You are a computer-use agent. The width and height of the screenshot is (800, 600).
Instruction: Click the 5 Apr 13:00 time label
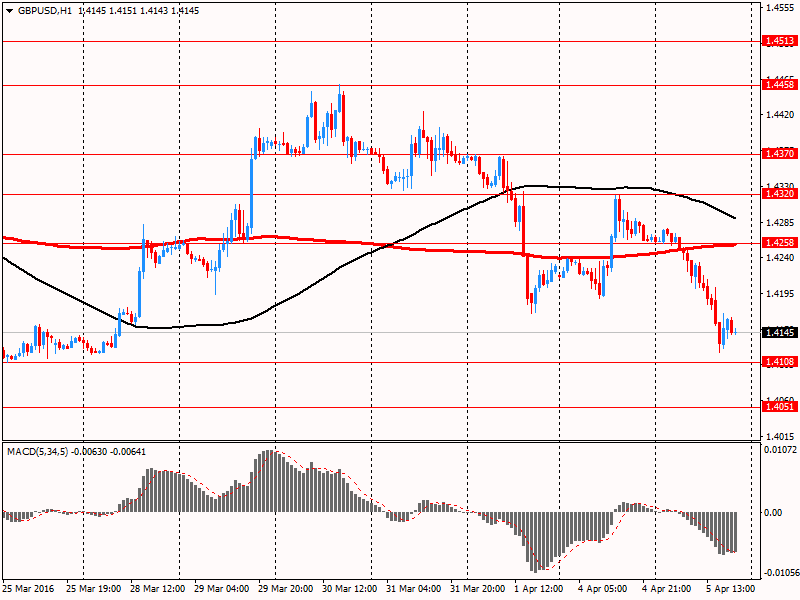pyautogui.click(x=731, y=589)
